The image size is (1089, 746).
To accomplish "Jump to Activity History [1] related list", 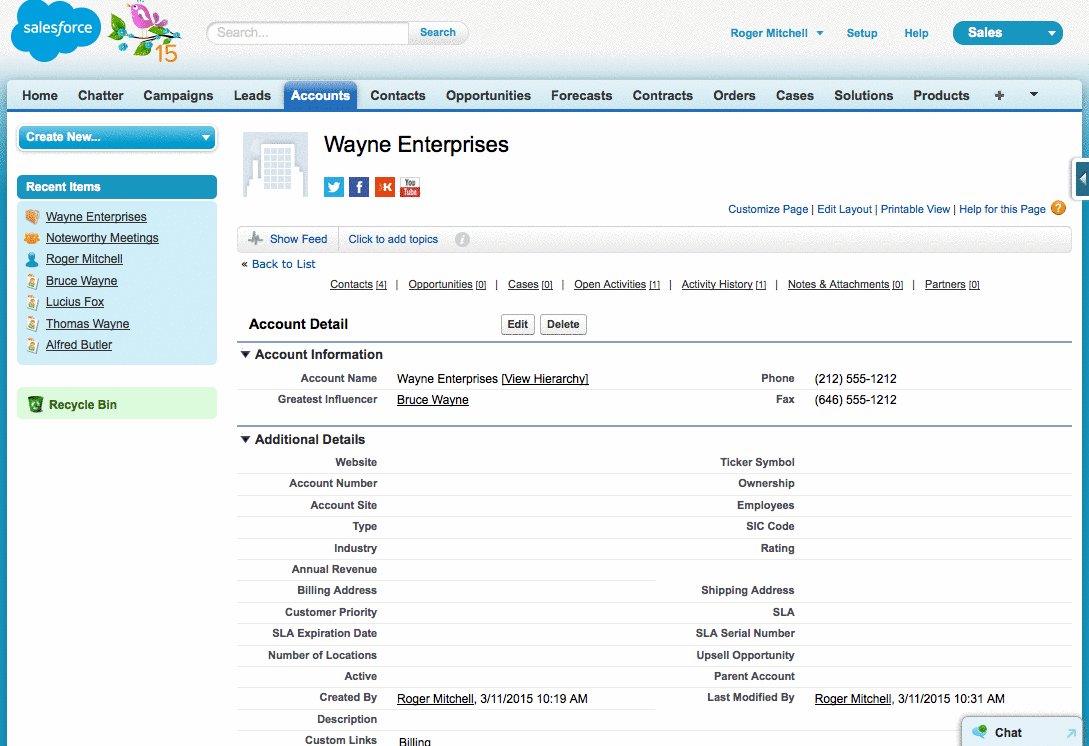I will (724, 284).
